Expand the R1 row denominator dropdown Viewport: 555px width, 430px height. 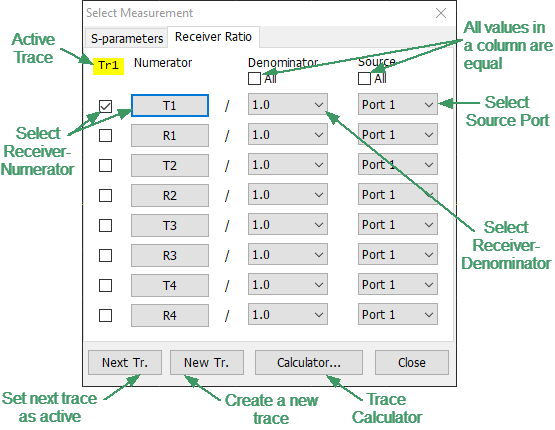tap(288, 134)
